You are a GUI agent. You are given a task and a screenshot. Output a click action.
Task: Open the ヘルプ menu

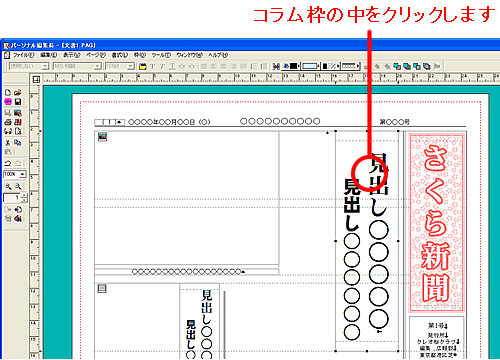point(218,55)
